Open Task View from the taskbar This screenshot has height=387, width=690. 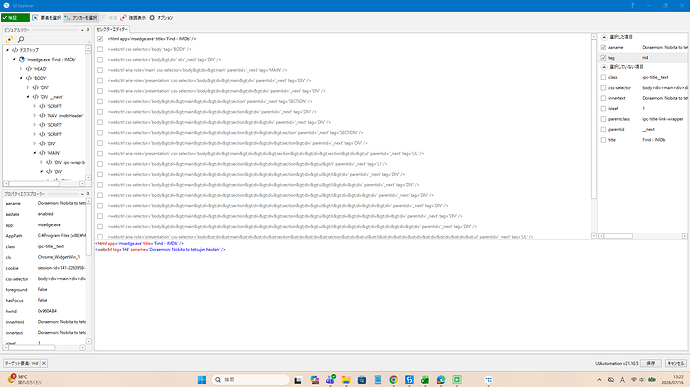[298, 380]
